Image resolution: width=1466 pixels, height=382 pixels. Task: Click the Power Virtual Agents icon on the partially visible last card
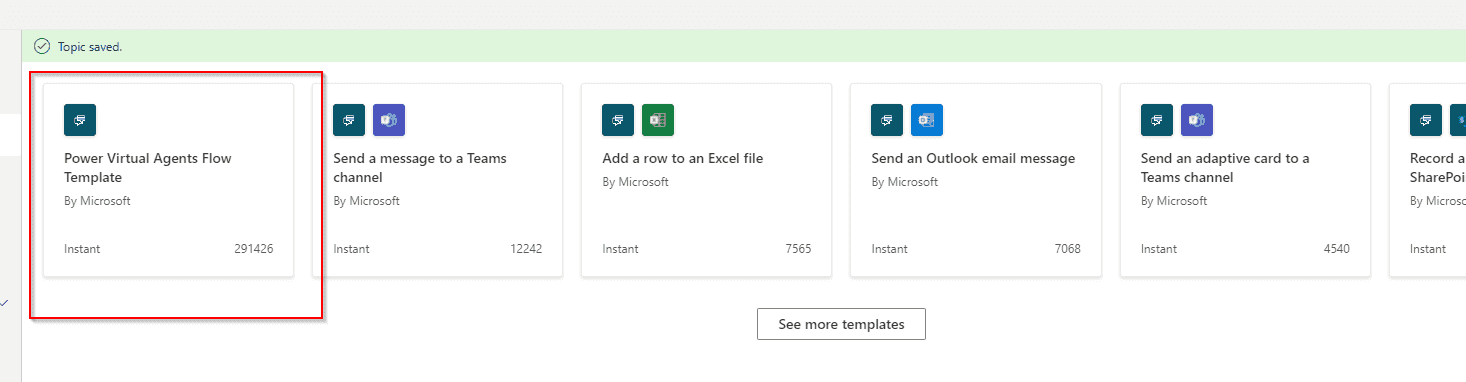pos(1426,119)
